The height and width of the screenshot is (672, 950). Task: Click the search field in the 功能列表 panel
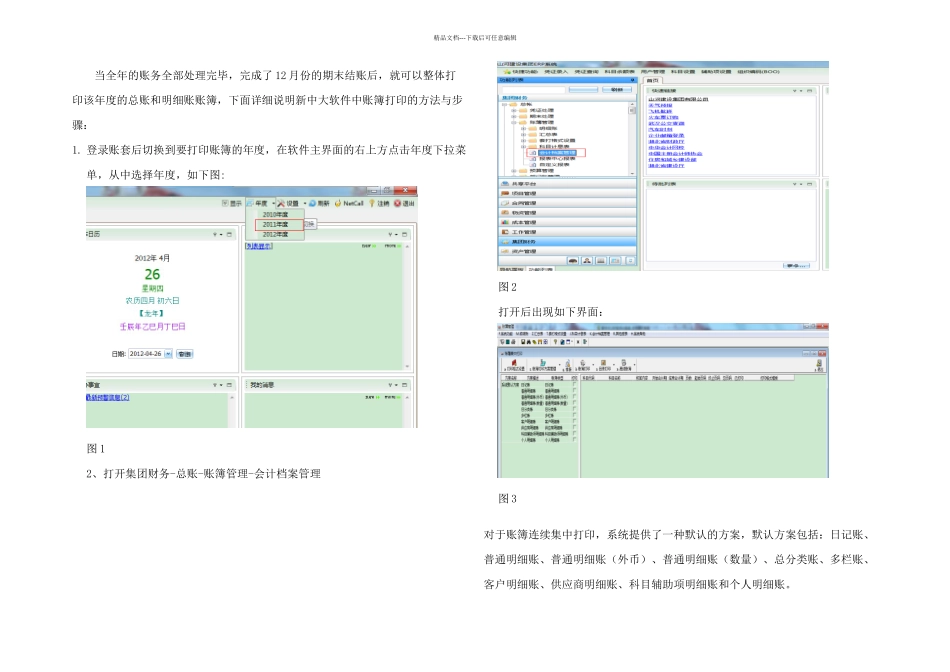(533, 90)
